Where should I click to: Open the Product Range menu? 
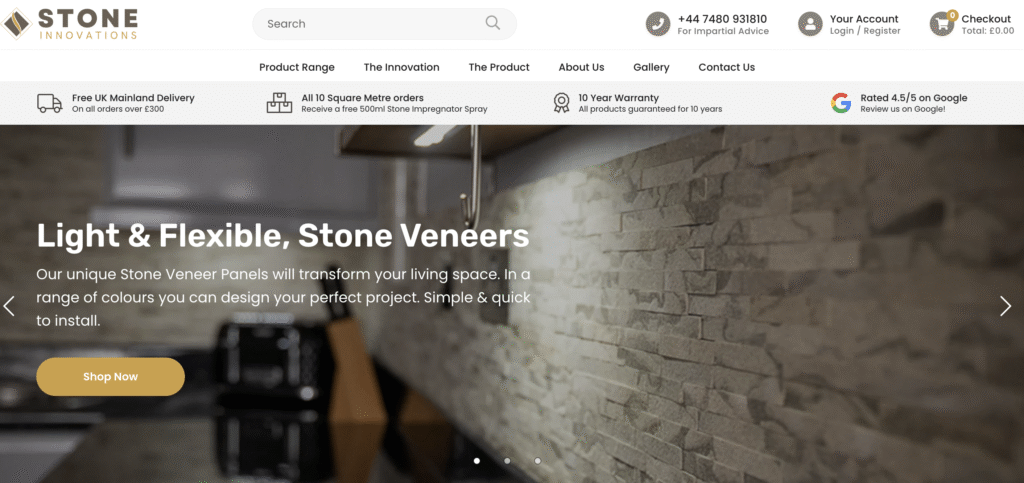(297, 67)
